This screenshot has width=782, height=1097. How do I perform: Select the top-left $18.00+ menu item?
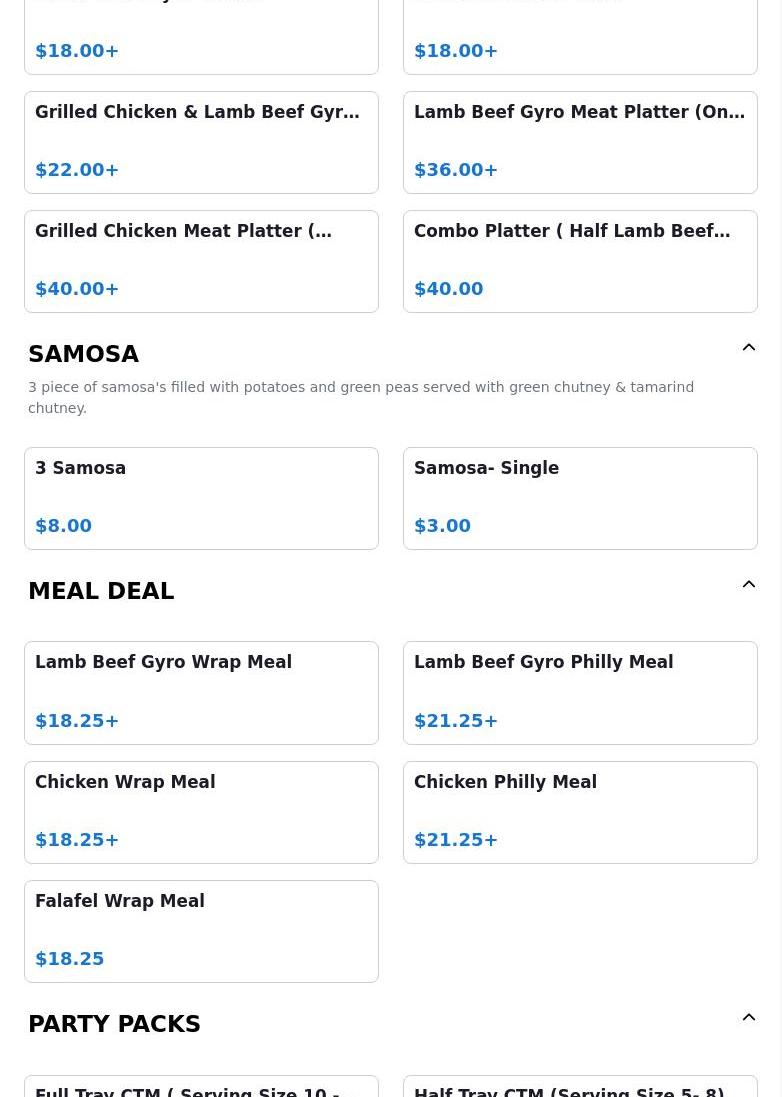(x=201, y=40)
